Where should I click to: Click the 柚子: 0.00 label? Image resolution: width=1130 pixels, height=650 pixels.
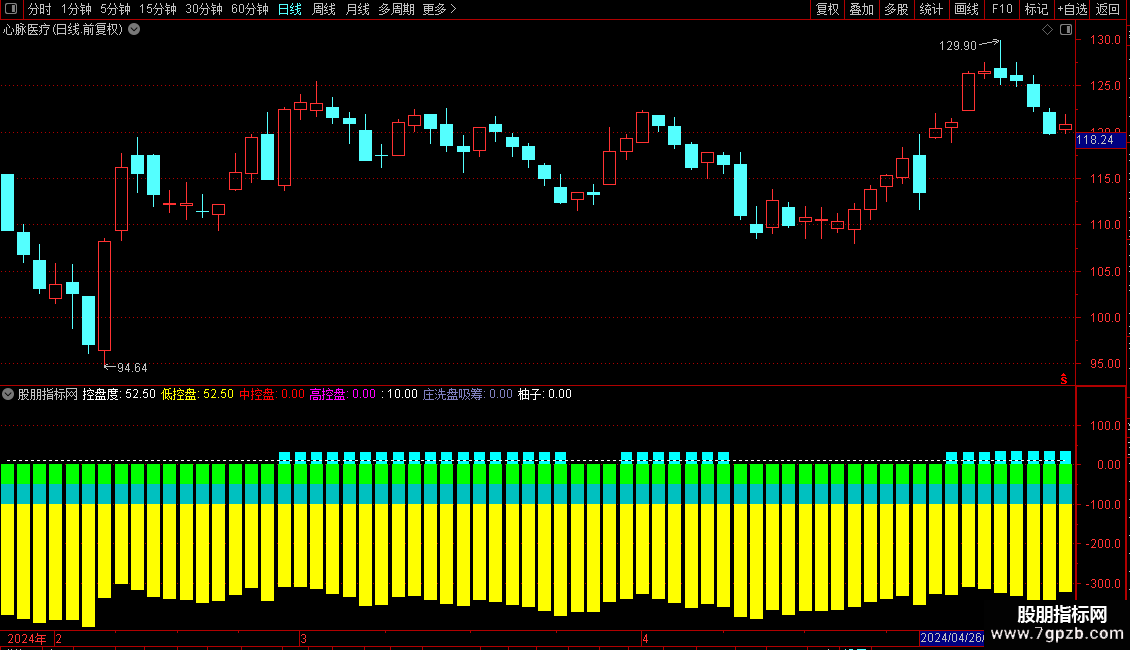tap(545, 394)
